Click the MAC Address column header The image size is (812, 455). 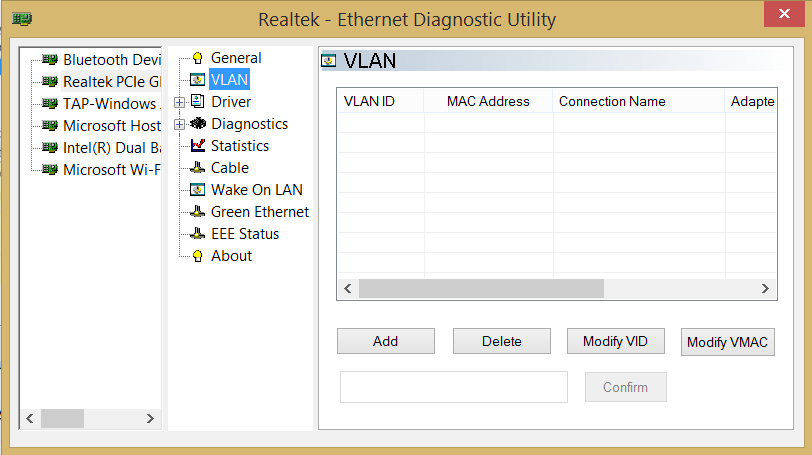point(488,101)
